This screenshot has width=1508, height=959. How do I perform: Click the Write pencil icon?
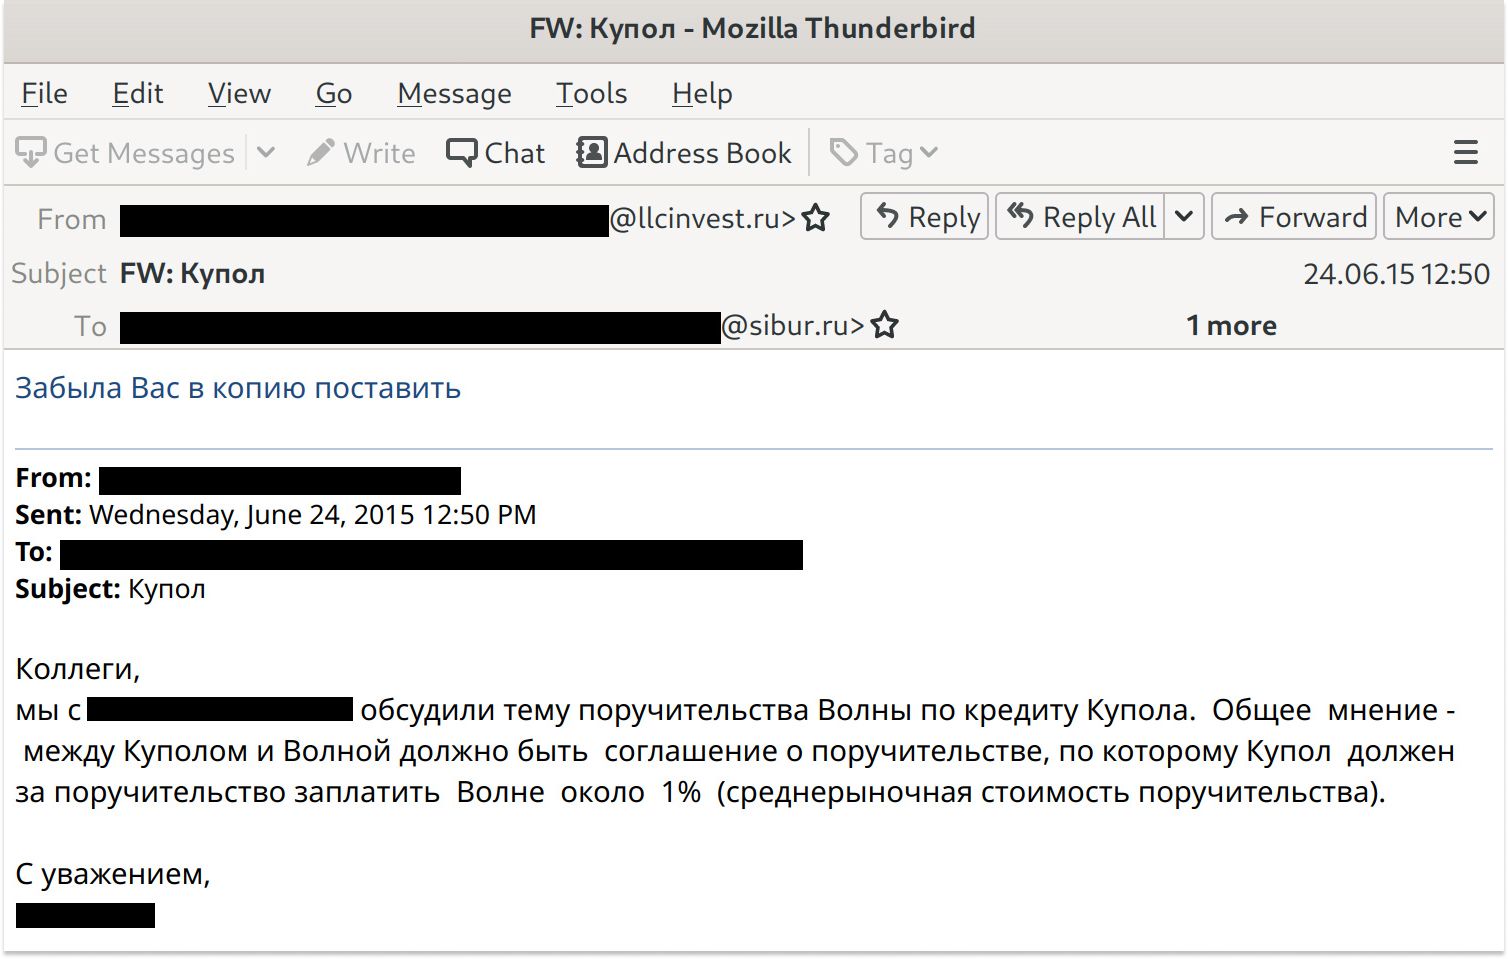click(x=321, y=153)
